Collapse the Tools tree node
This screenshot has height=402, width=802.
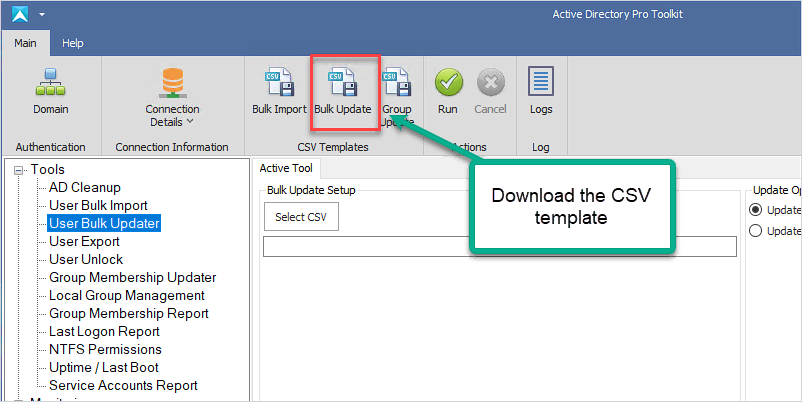pyautogui.click(x=18, y=170)
